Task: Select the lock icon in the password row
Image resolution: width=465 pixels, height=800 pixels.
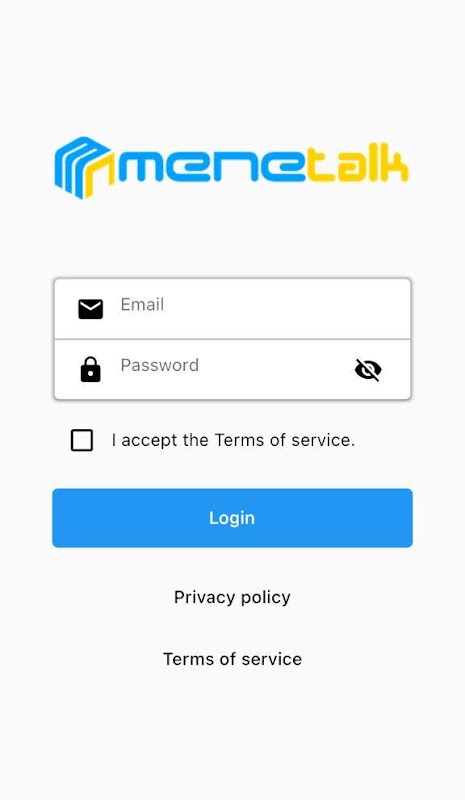Action: [x=90, y=369]
